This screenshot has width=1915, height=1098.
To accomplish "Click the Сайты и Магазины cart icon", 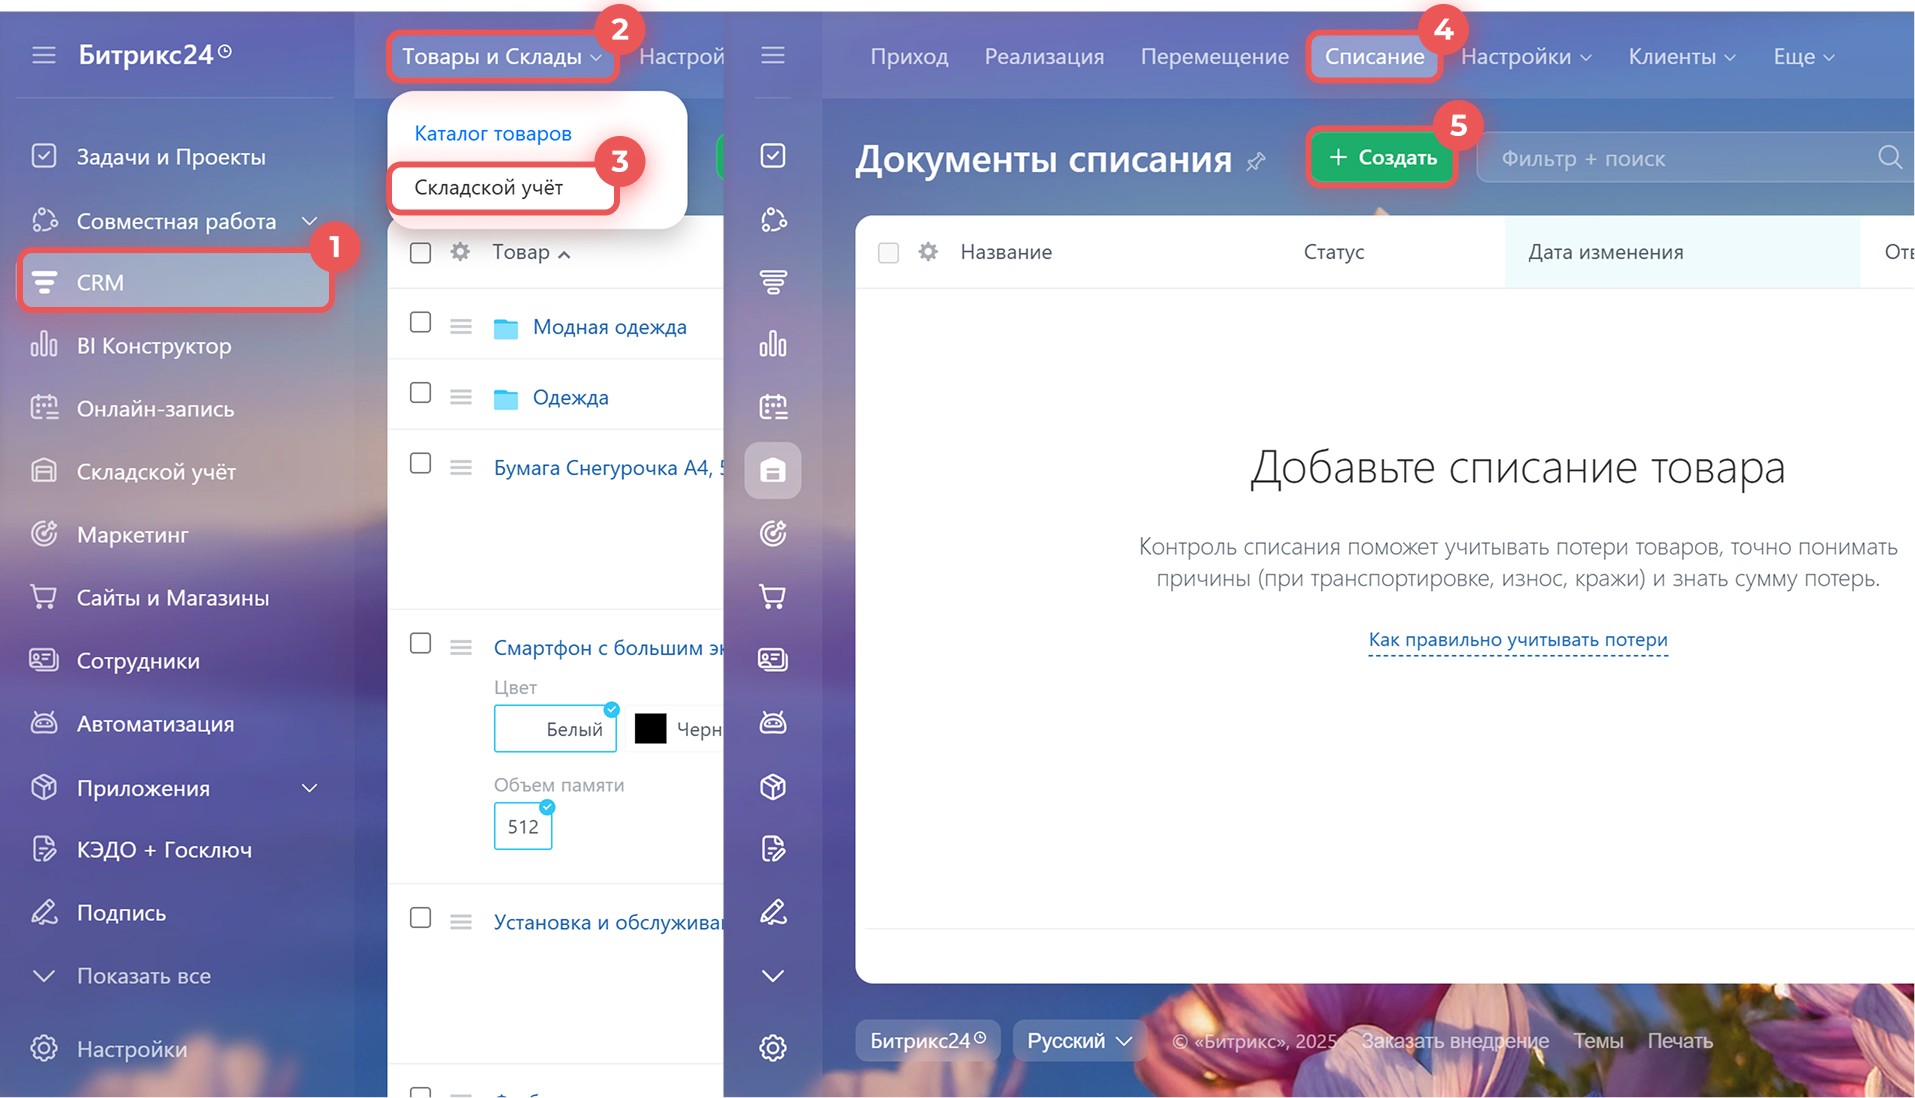I will pyautogui.click(x=44, y=597).
